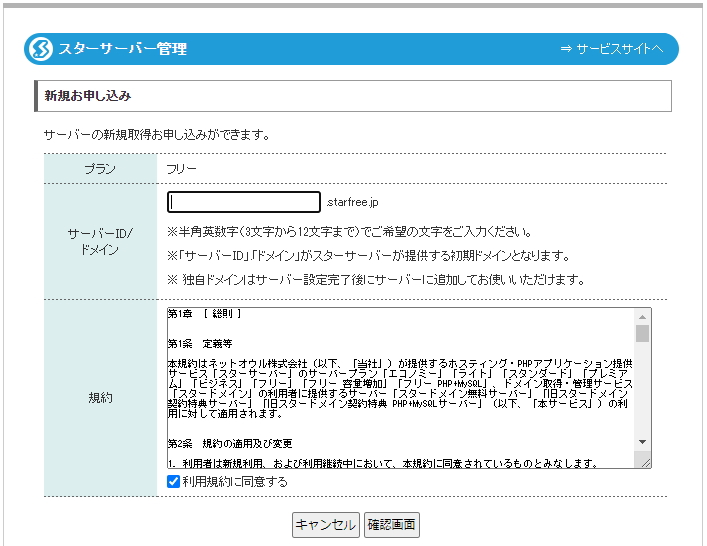
Task: Click the 新規お申し込み heading
Action: (x=88, y=96)
